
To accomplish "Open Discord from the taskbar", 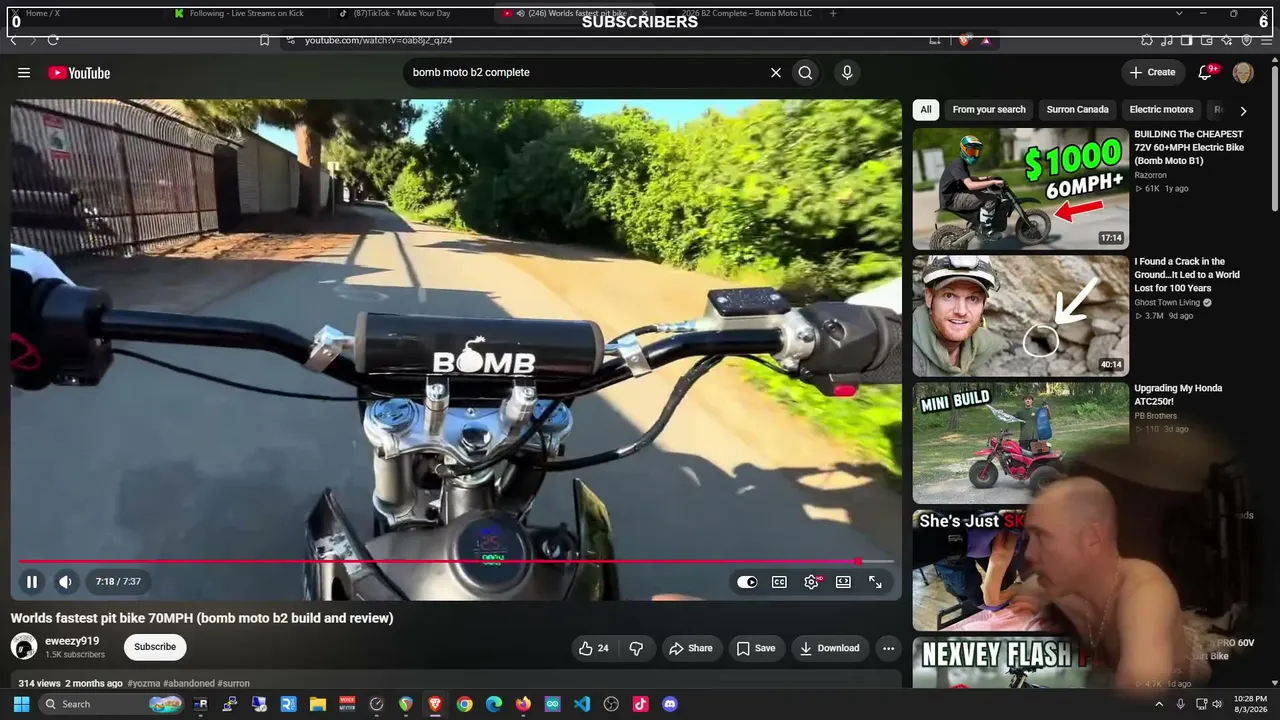I will point(670,704).
